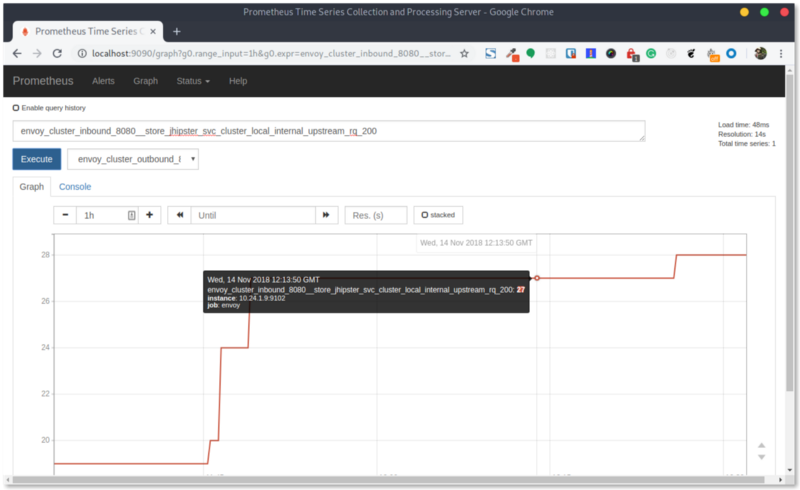Click the page's vertical scrollbar thumb
The height and width of the screenshot is (490, 800).
790,232
